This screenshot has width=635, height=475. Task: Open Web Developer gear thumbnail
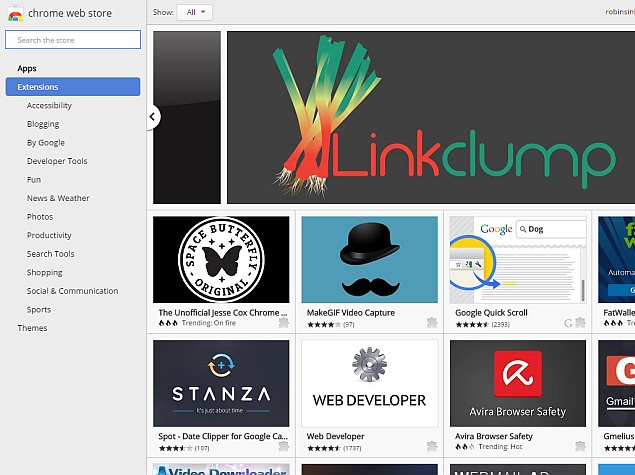point(369,383)
